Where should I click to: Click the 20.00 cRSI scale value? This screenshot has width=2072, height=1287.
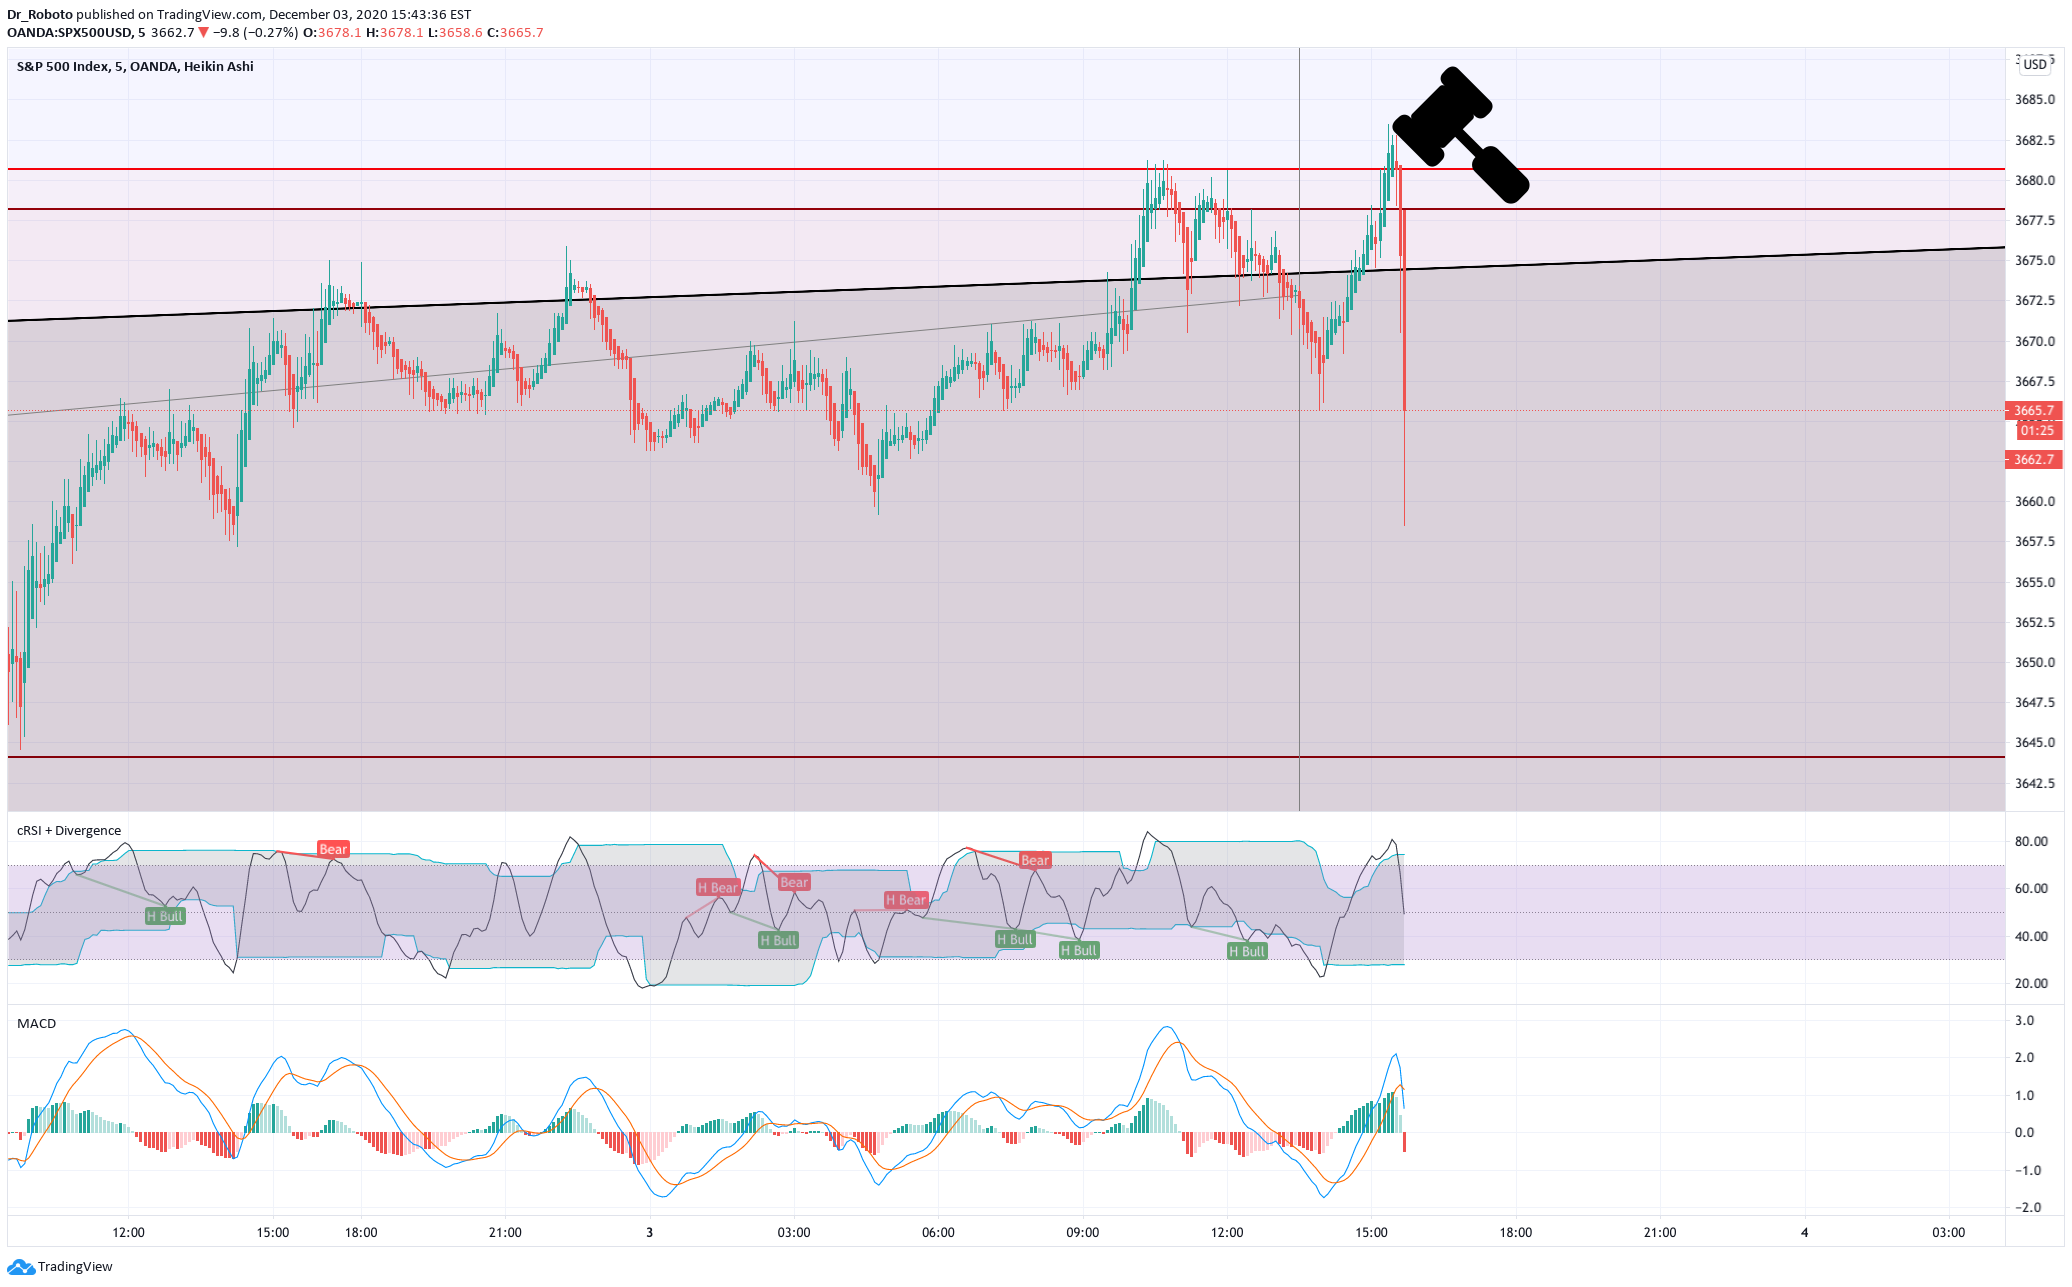tap(2030, 983)
